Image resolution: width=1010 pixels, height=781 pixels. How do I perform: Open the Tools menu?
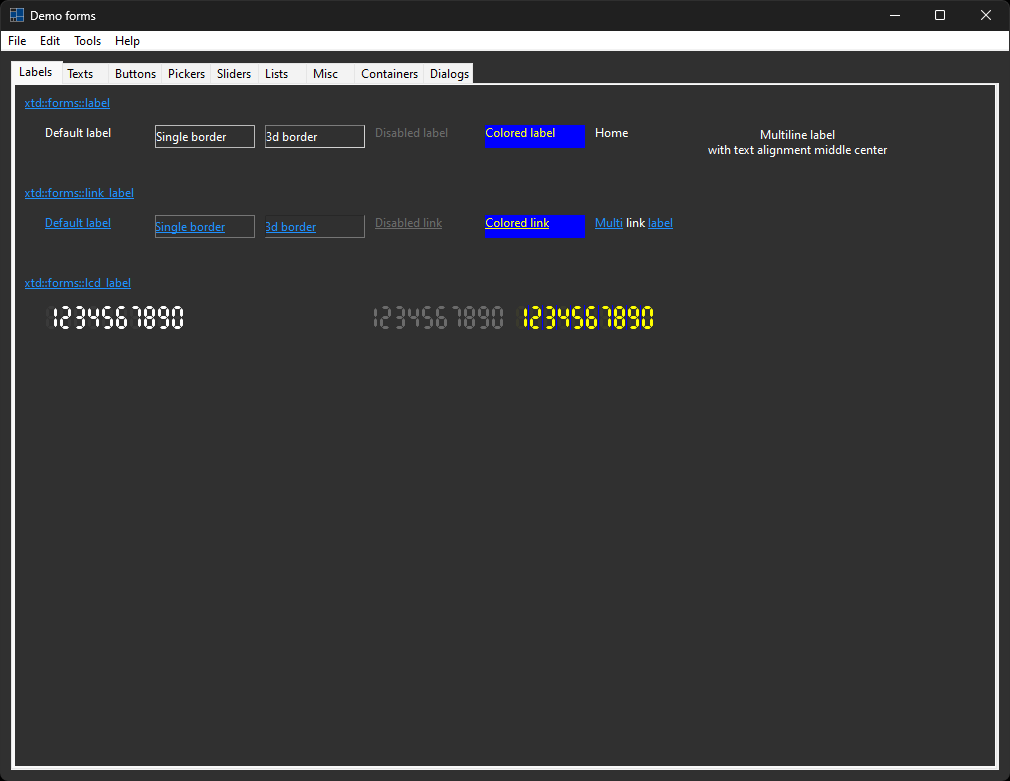coord(87,41)
